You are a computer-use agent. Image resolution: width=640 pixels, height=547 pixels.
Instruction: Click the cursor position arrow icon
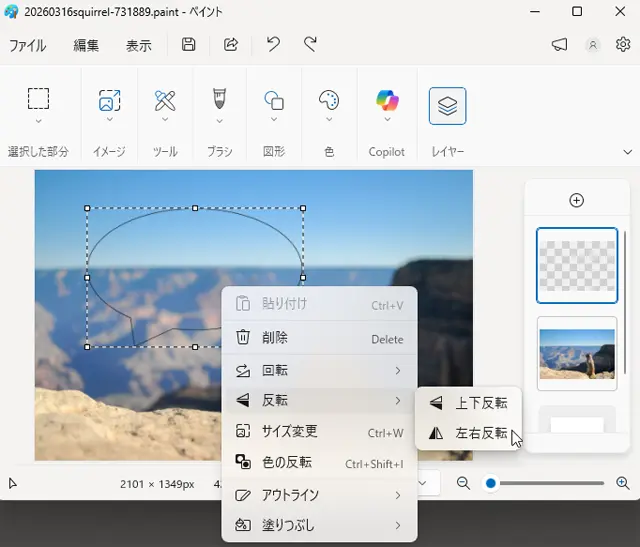(13, 484)
